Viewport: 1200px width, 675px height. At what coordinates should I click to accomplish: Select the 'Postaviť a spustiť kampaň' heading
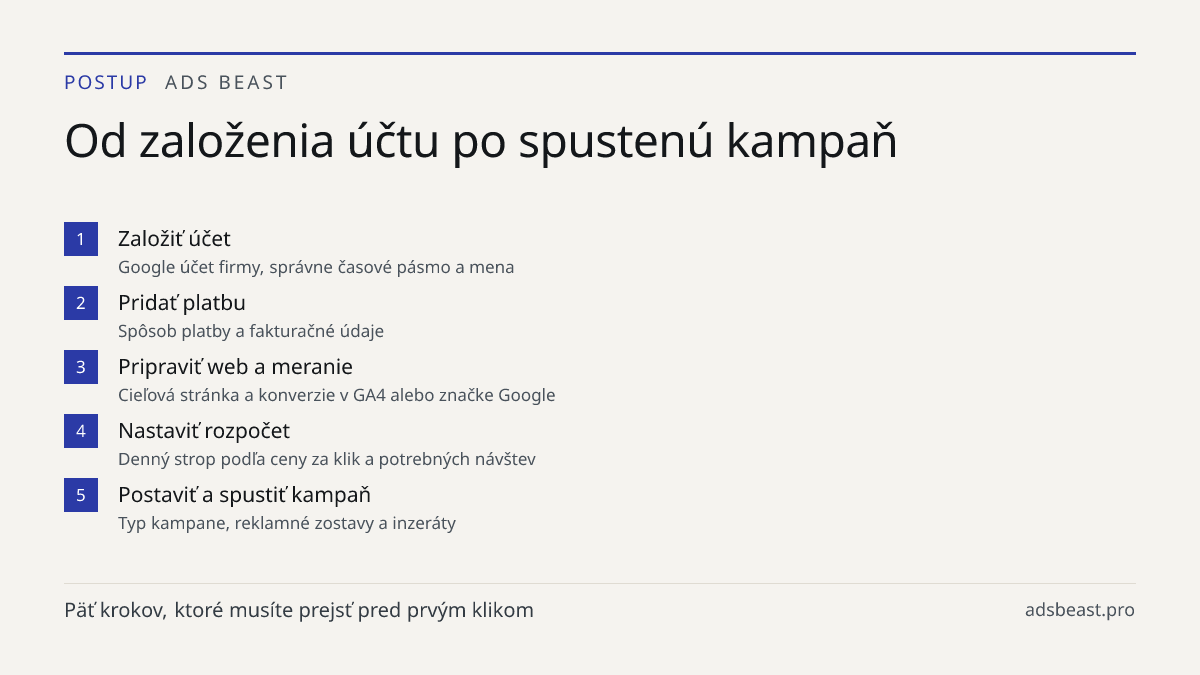point(245,495)
